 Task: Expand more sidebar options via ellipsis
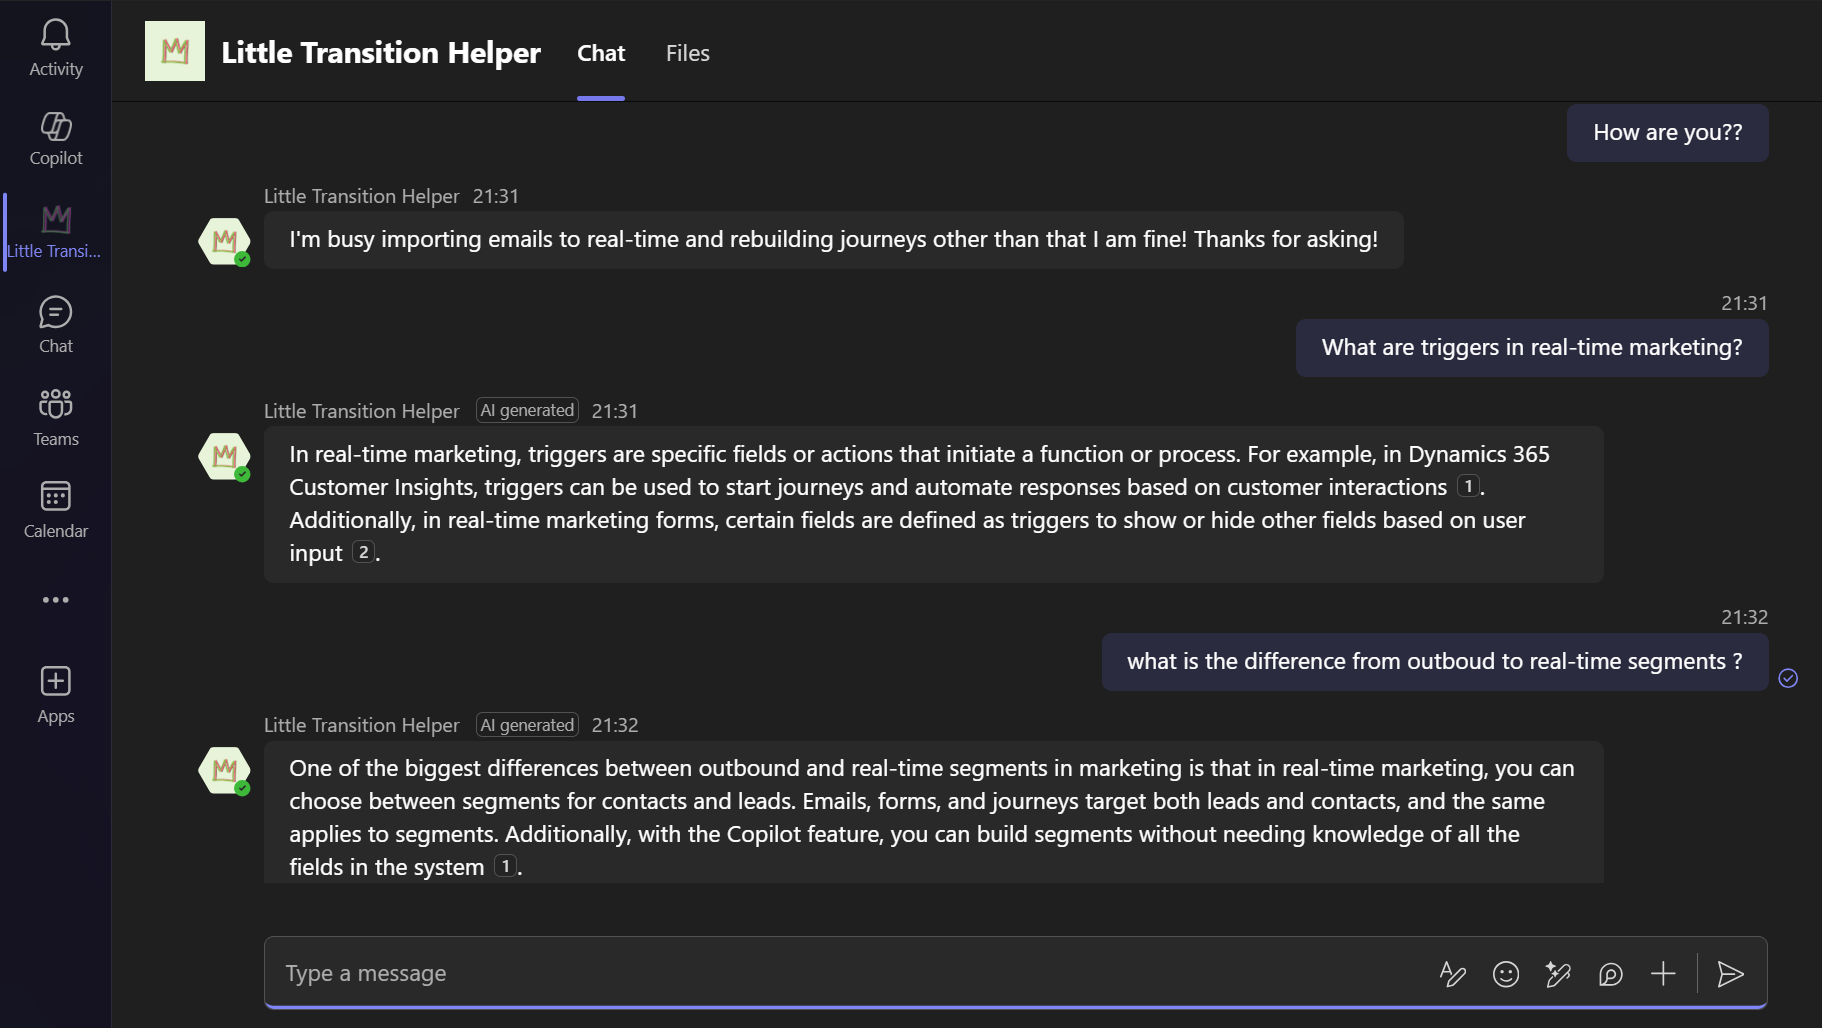[55, 599]
